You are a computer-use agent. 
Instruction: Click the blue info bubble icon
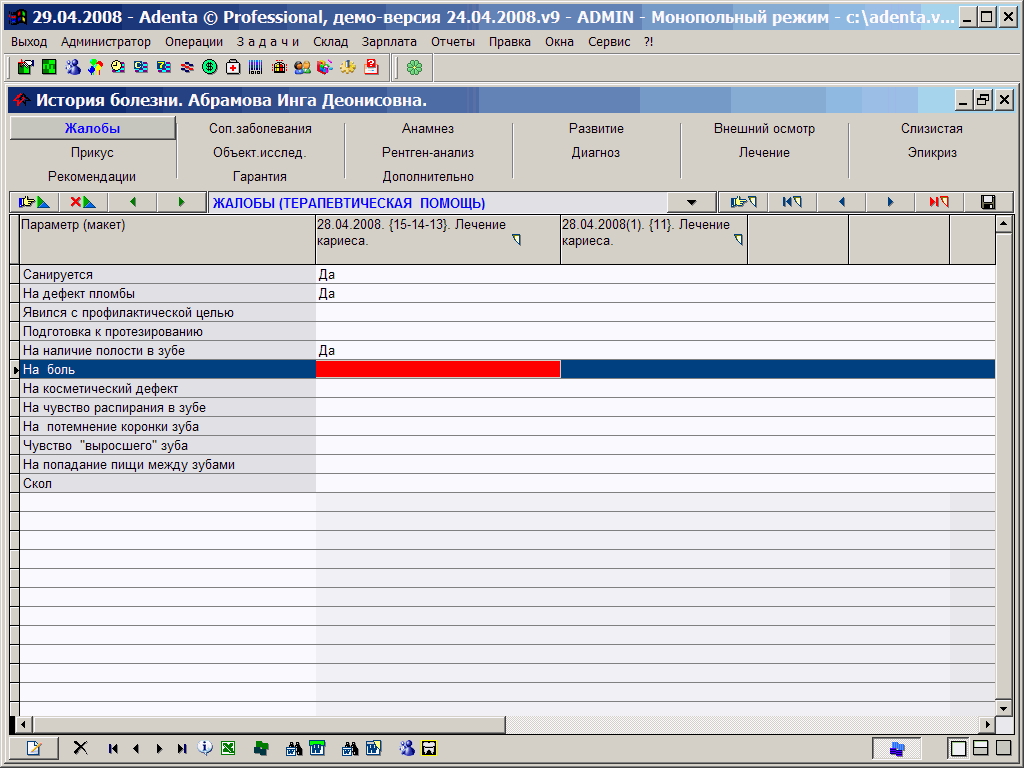205,748
